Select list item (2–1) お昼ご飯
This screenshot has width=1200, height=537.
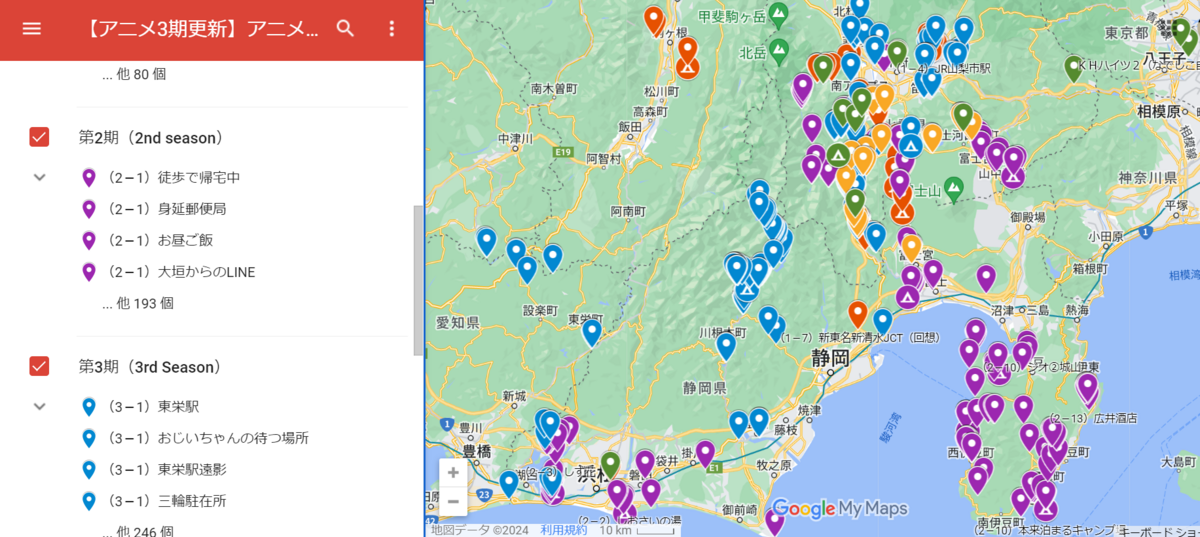(x=157, y=240)
